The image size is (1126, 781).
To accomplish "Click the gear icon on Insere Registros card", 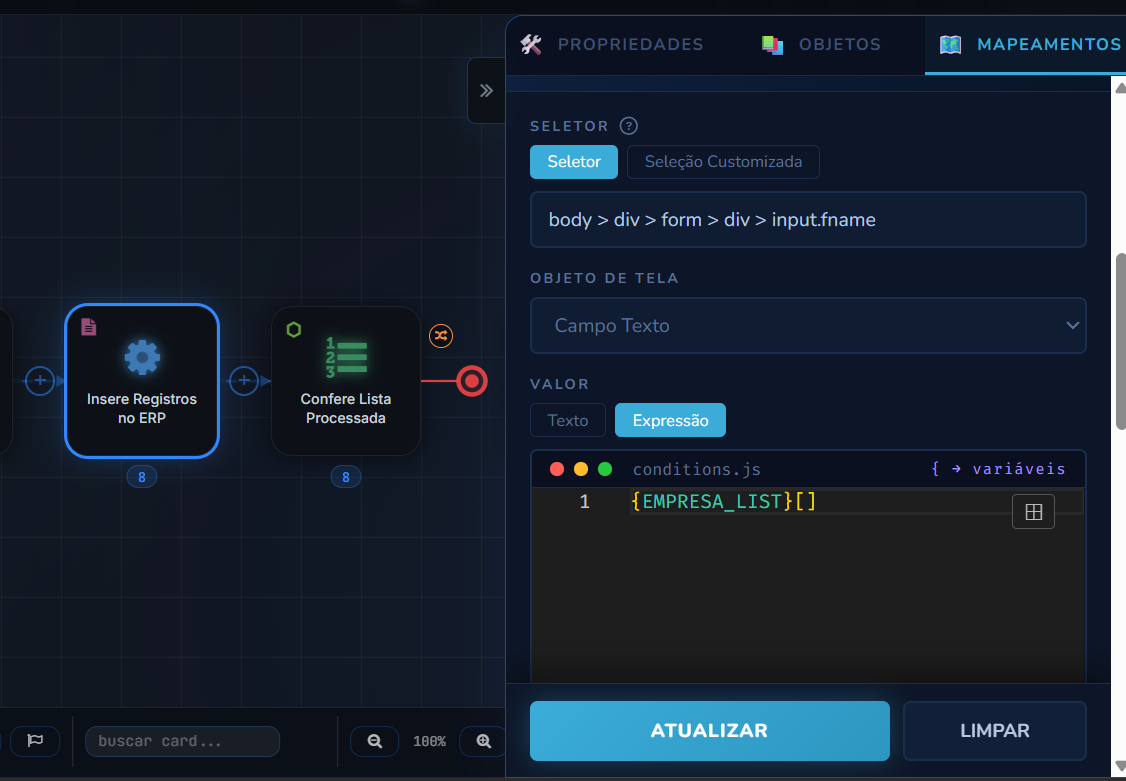I will [x=142, y=357].
